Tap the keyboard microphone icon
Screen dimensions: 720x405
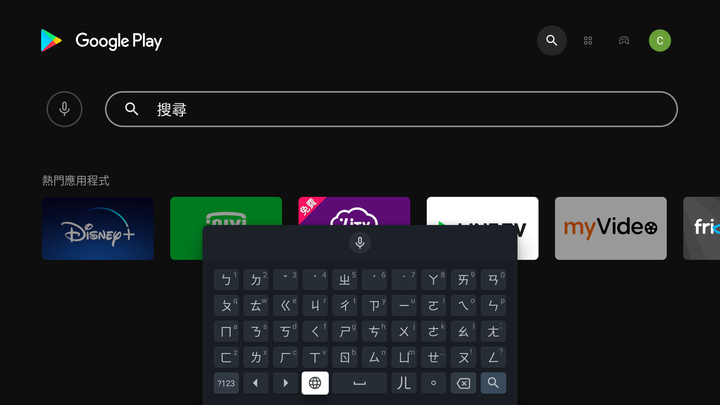pyautogui.click(x=360, y=242)
